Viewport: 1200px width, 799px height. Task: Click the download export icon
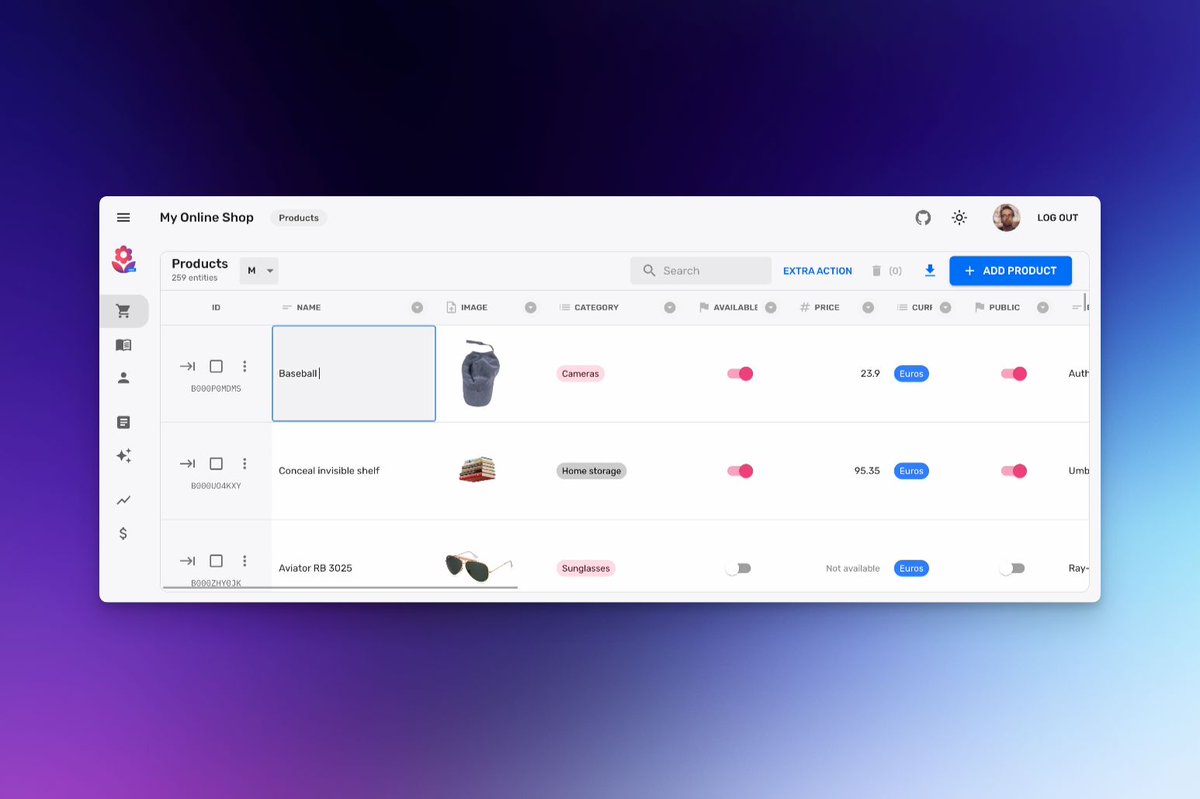tap(930, 271)
